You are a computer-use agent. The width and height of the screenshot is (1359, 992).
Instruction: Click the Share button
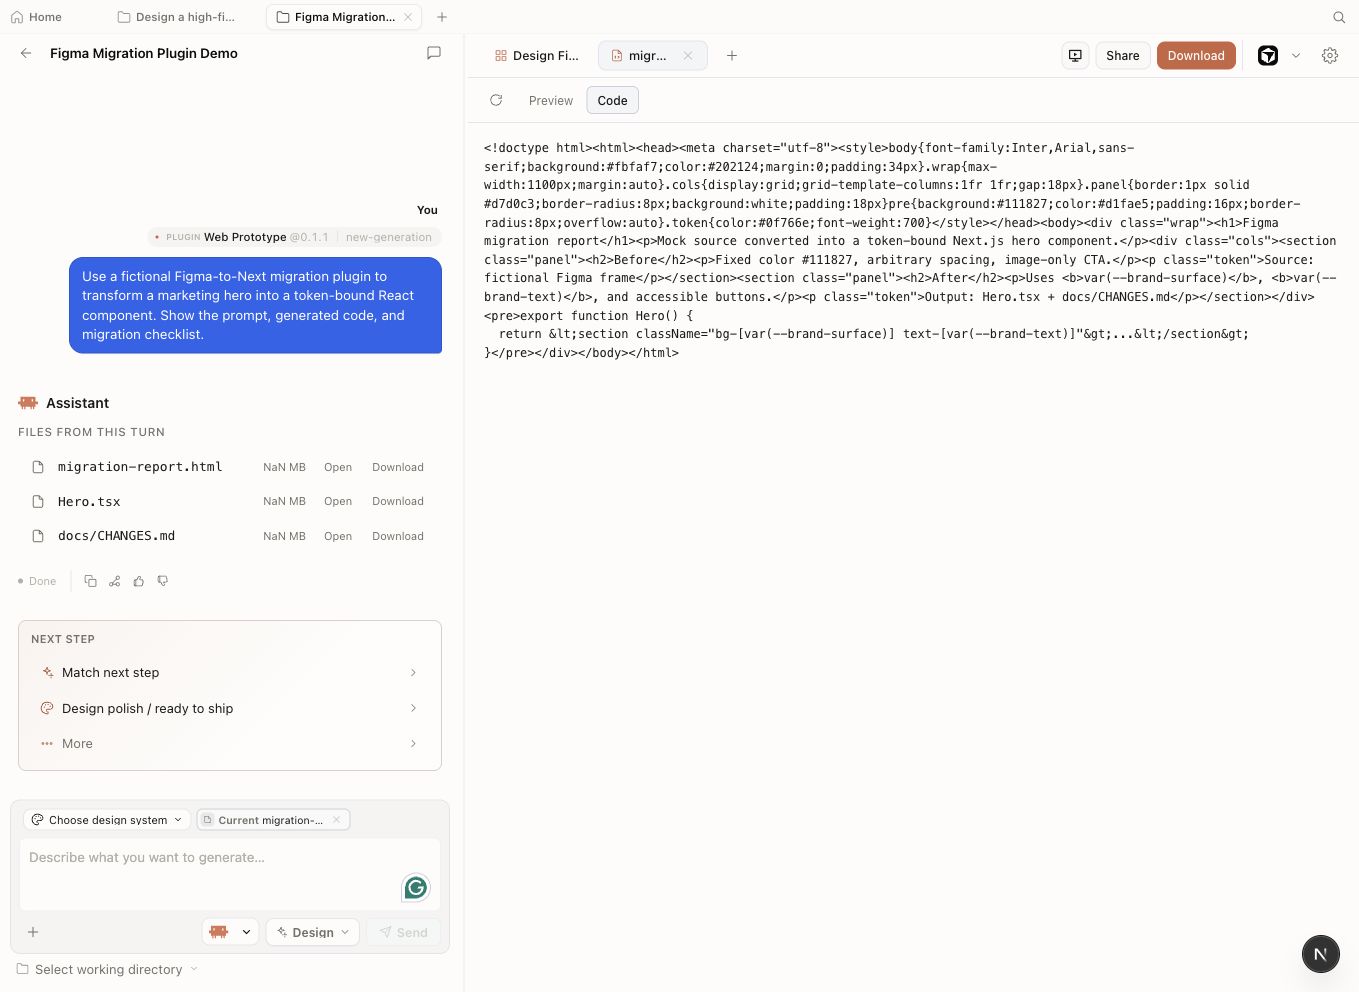pos(1123,56)
